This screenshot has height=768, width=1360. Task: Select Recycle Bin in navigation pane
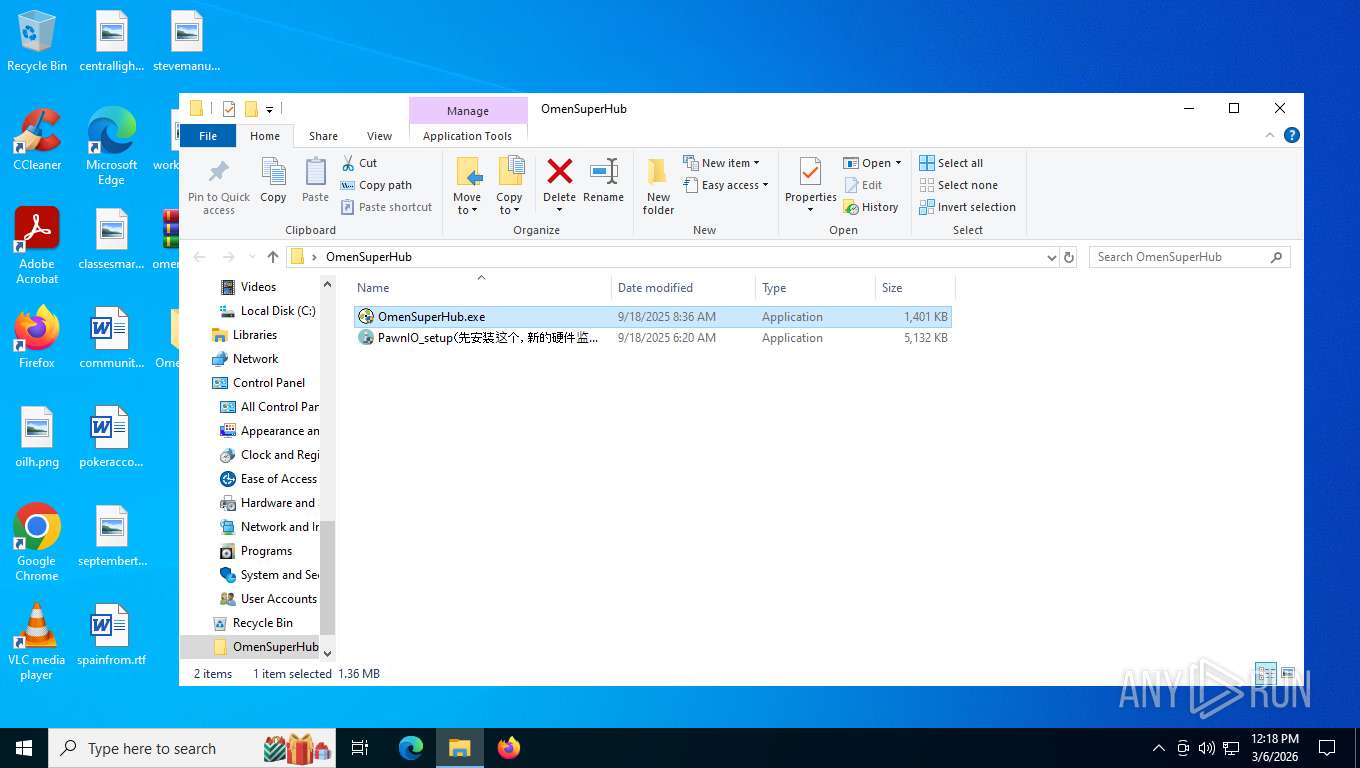(253, 623)
